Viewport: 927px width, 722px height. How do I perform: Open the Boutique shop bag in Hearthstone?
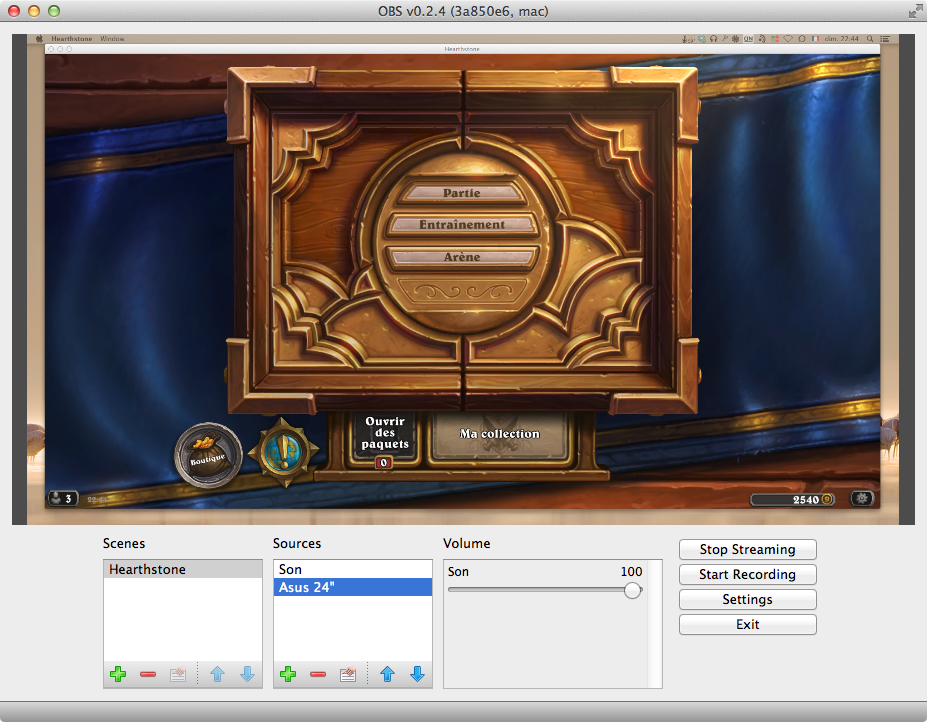coord(208,455)
